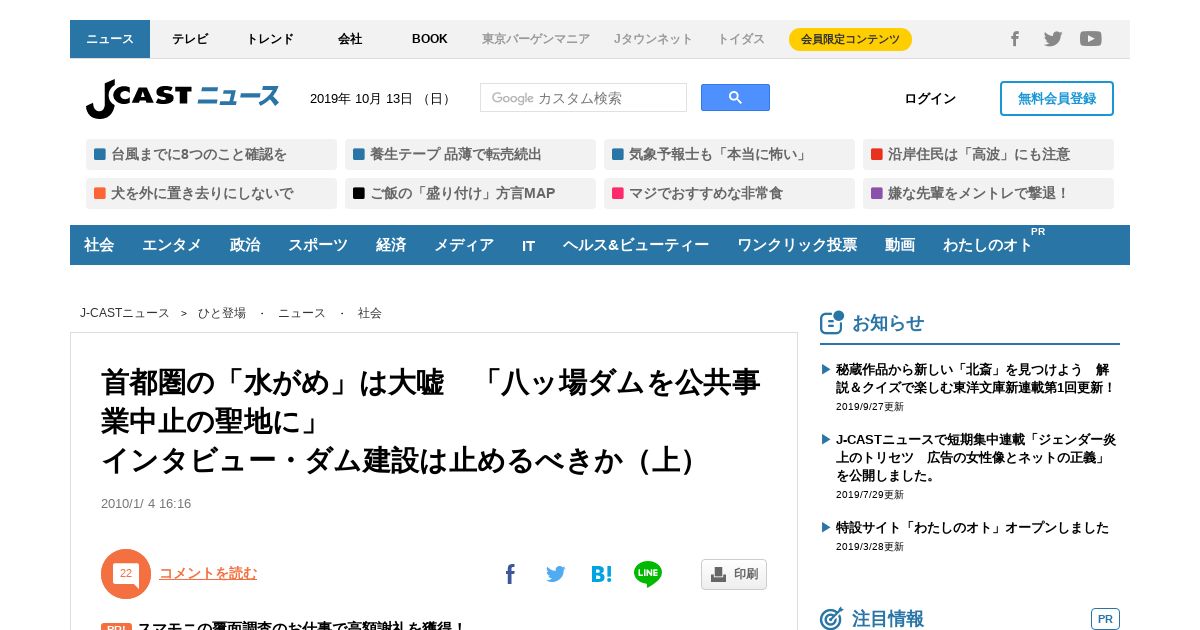
Task: Open notice about 秘蔵作品から新しい「北斎」
Action: [x=975, y=378]
